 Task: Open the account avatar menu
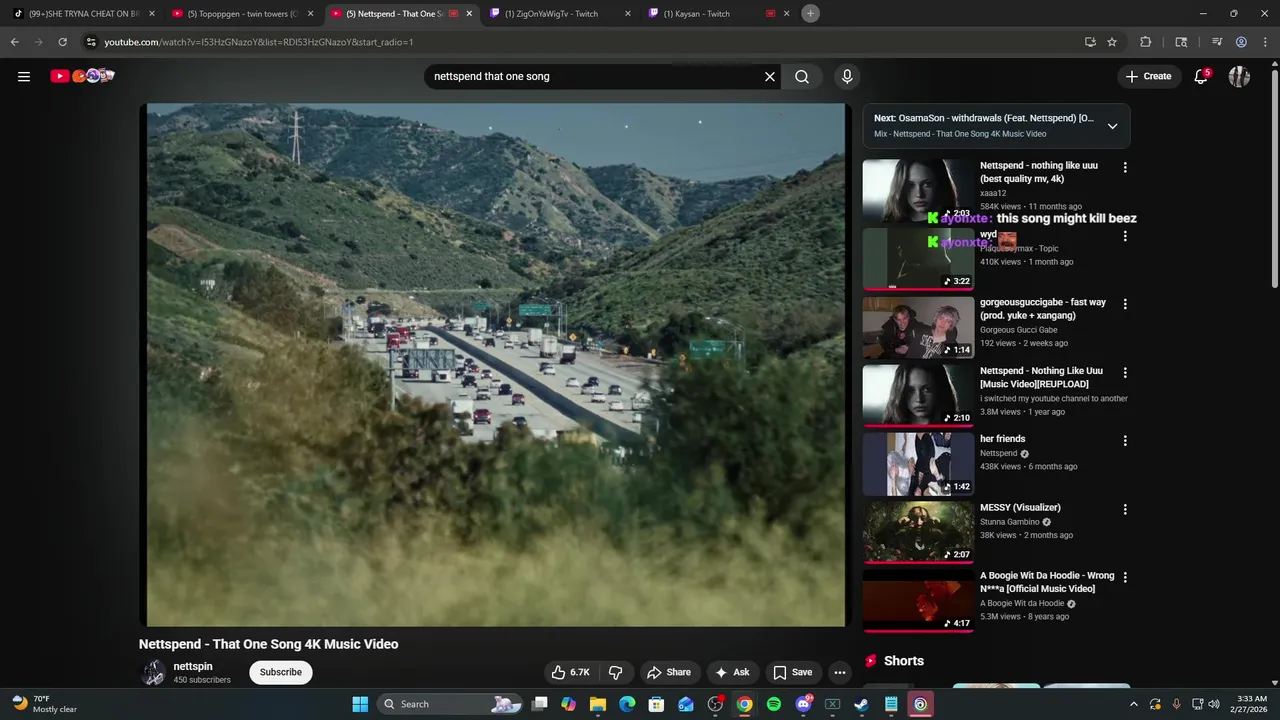pyautogui.click(x=1239, y=76)
